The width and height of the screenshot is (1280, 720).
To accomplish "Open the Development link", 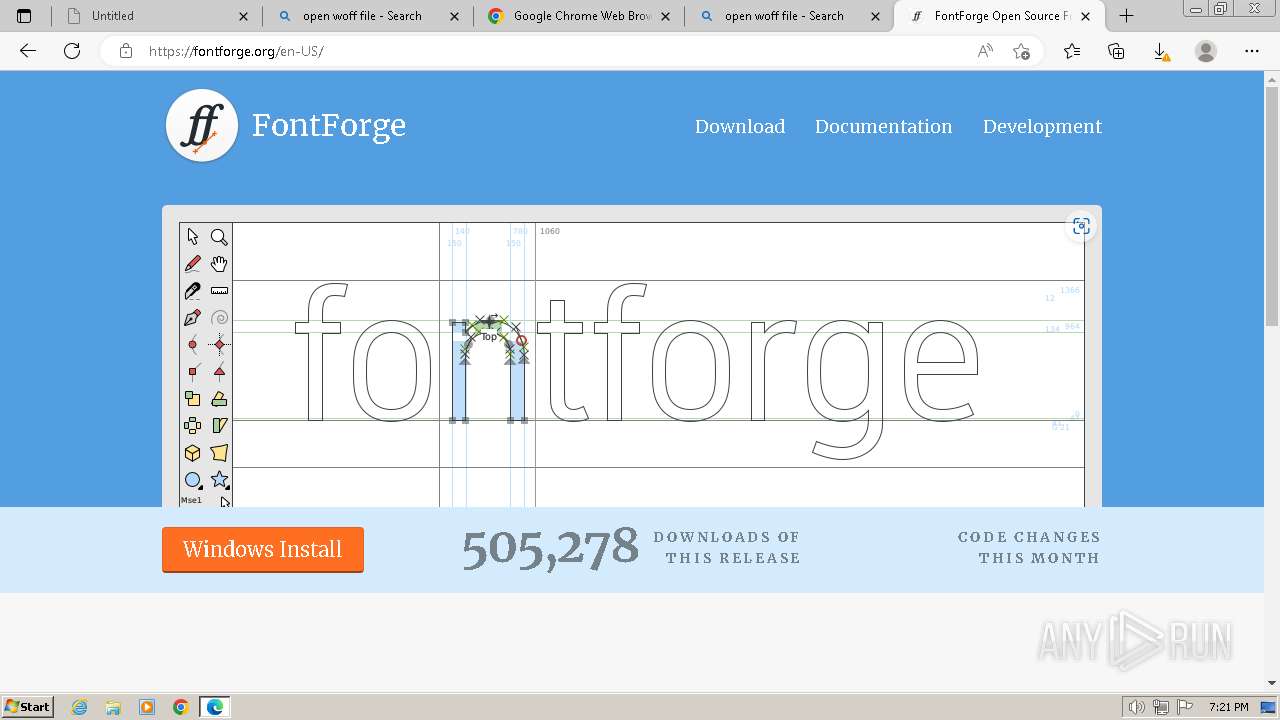I will coord(1042,127).
